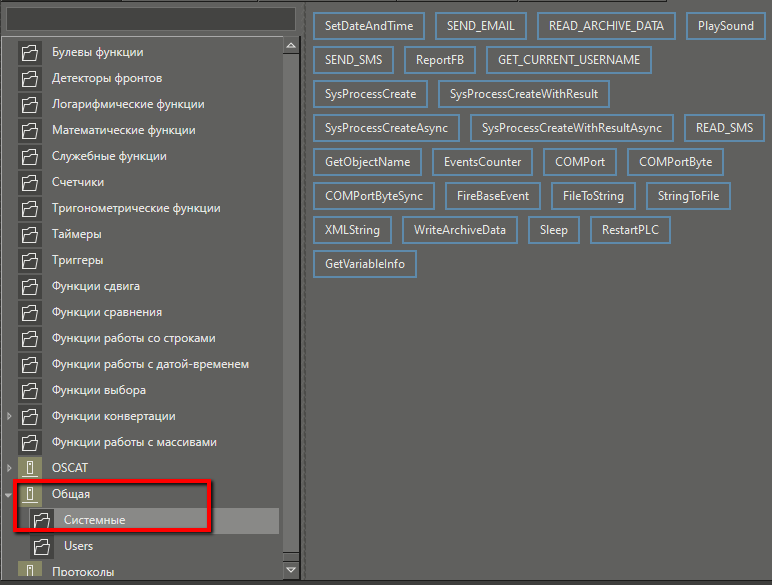Click the library icon next to Протоколы
772x585 pixels.
click(x=29, y=572)
